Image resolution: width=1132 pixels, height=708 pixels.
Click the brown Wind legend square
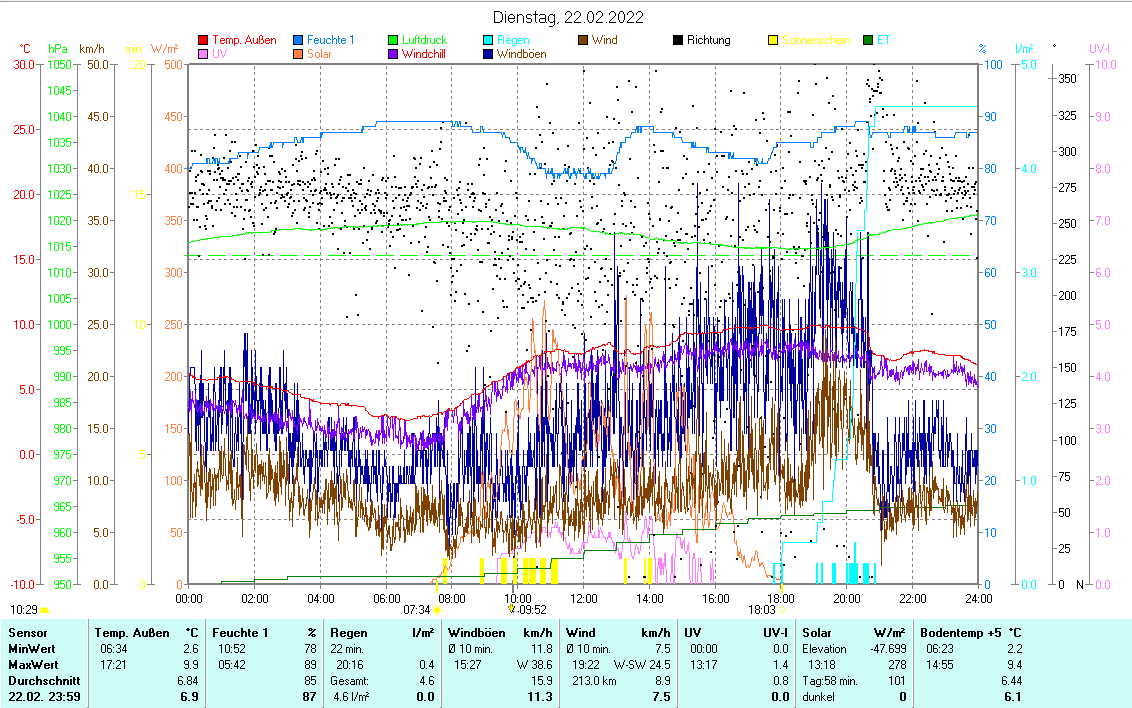584,40
